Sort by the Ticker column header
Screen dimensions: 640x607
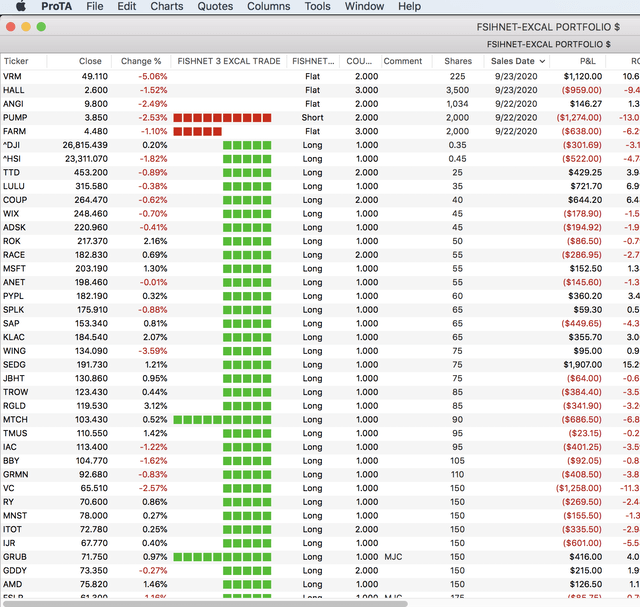(x=24, y=61)
